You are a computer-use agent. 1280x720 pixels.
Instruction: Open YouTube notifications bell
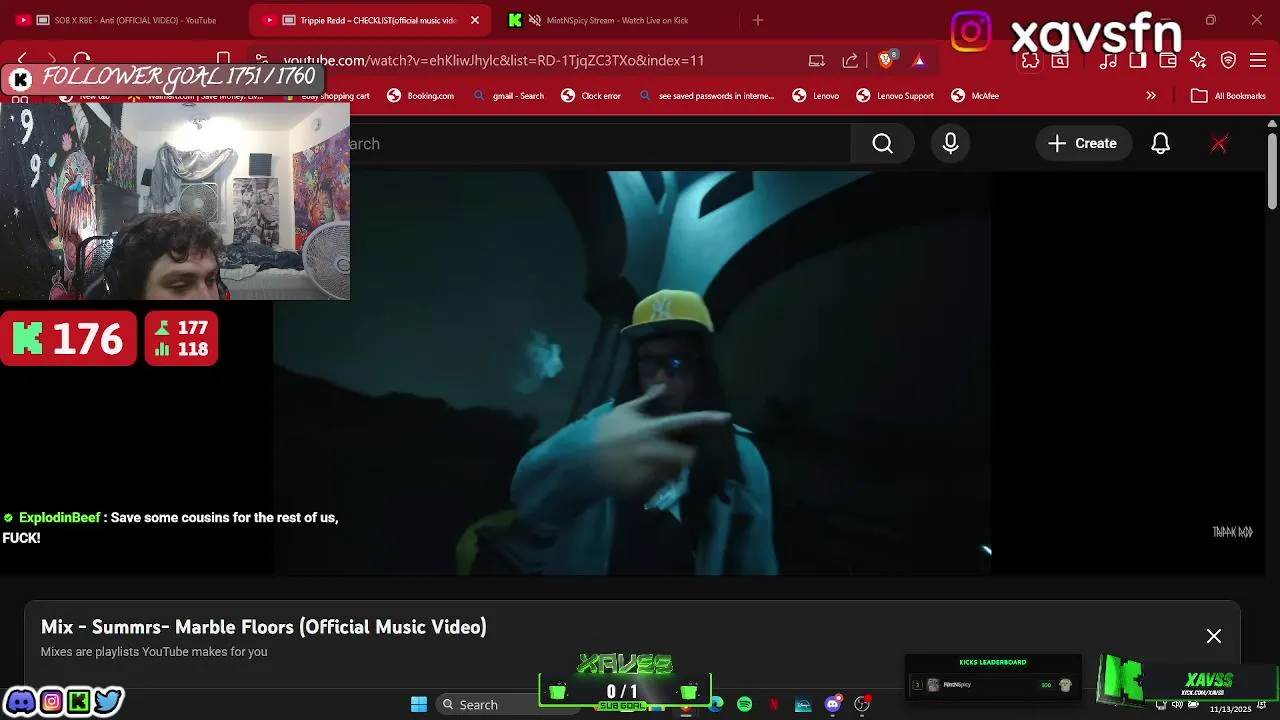(x=1160, y=144)
